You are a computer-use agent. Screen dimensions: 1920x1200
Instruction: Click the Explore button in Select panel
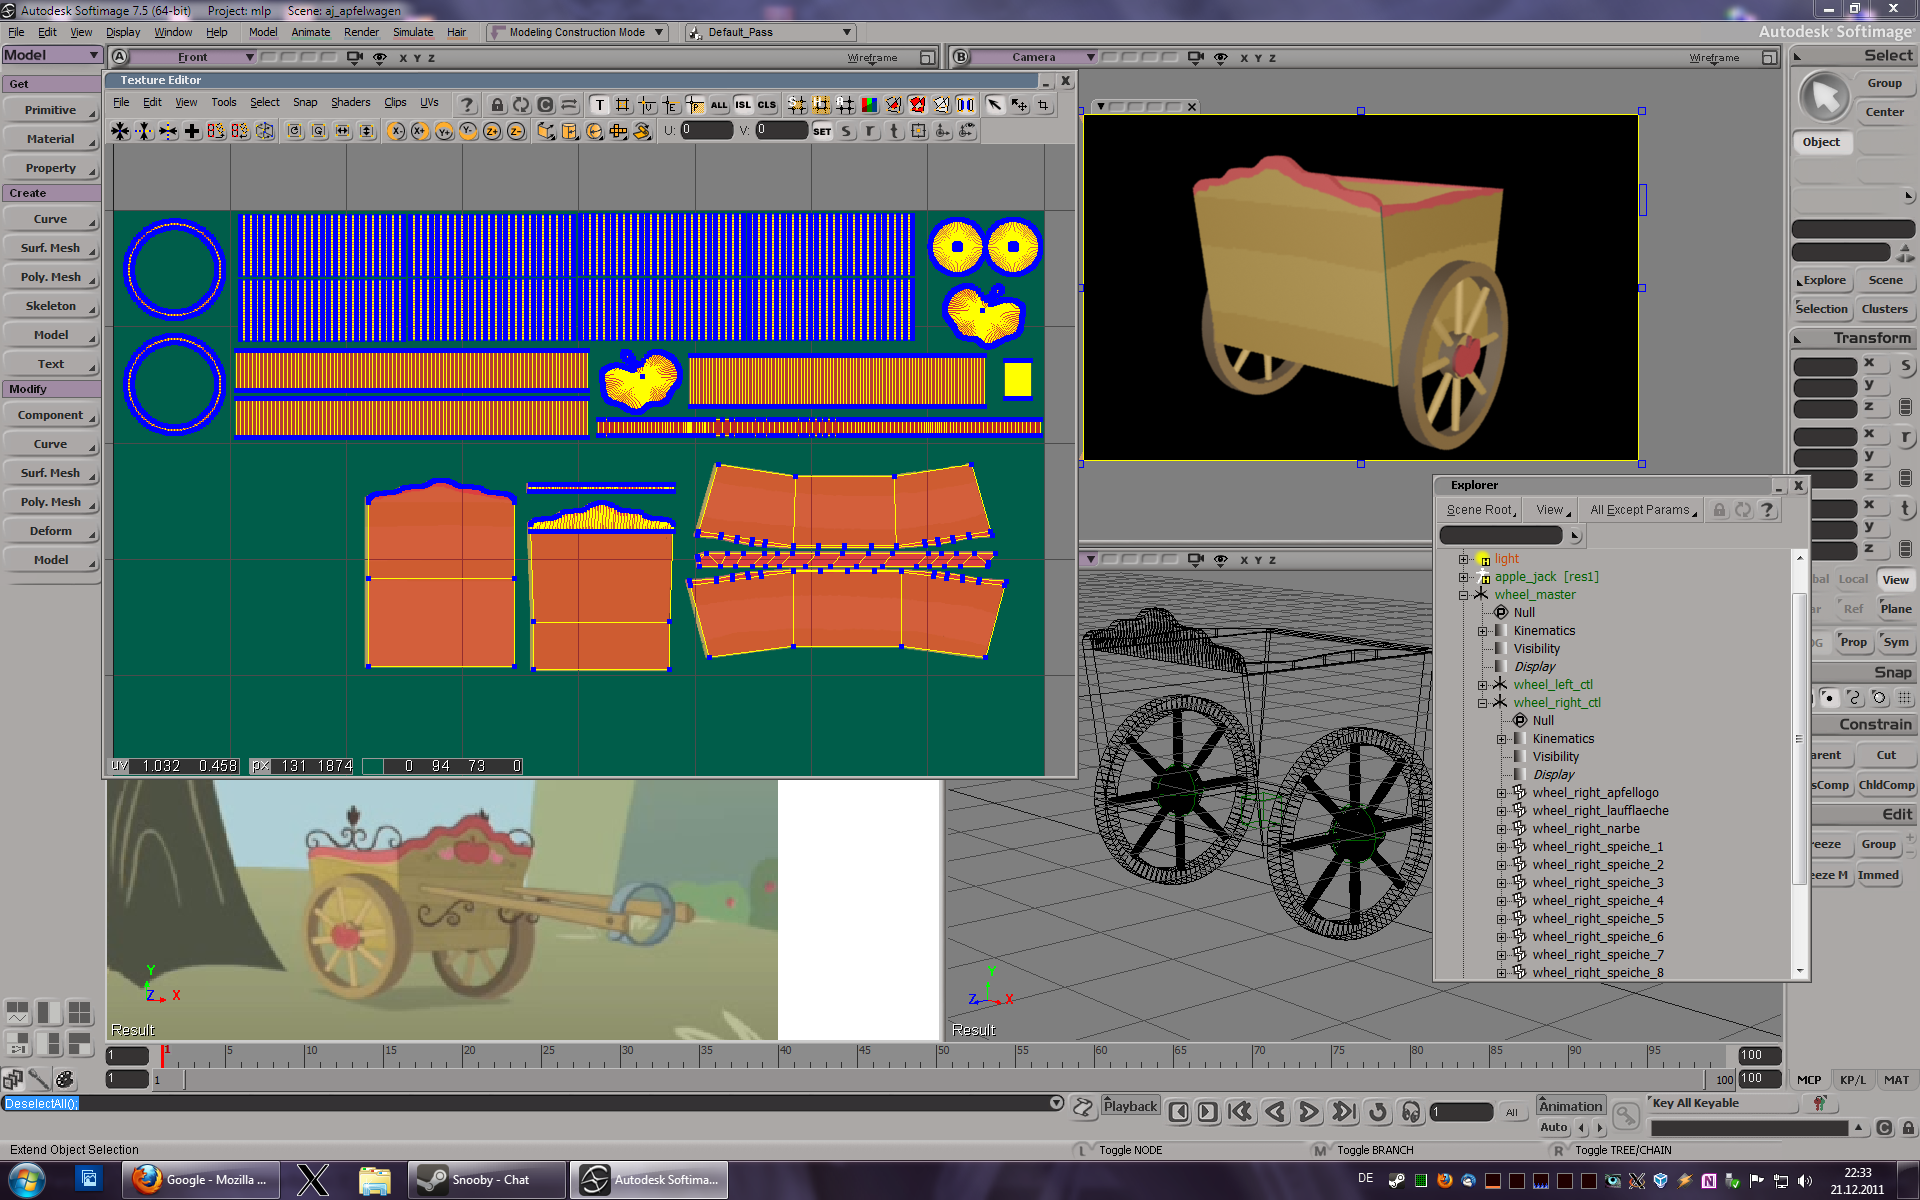click(1824, 281)
